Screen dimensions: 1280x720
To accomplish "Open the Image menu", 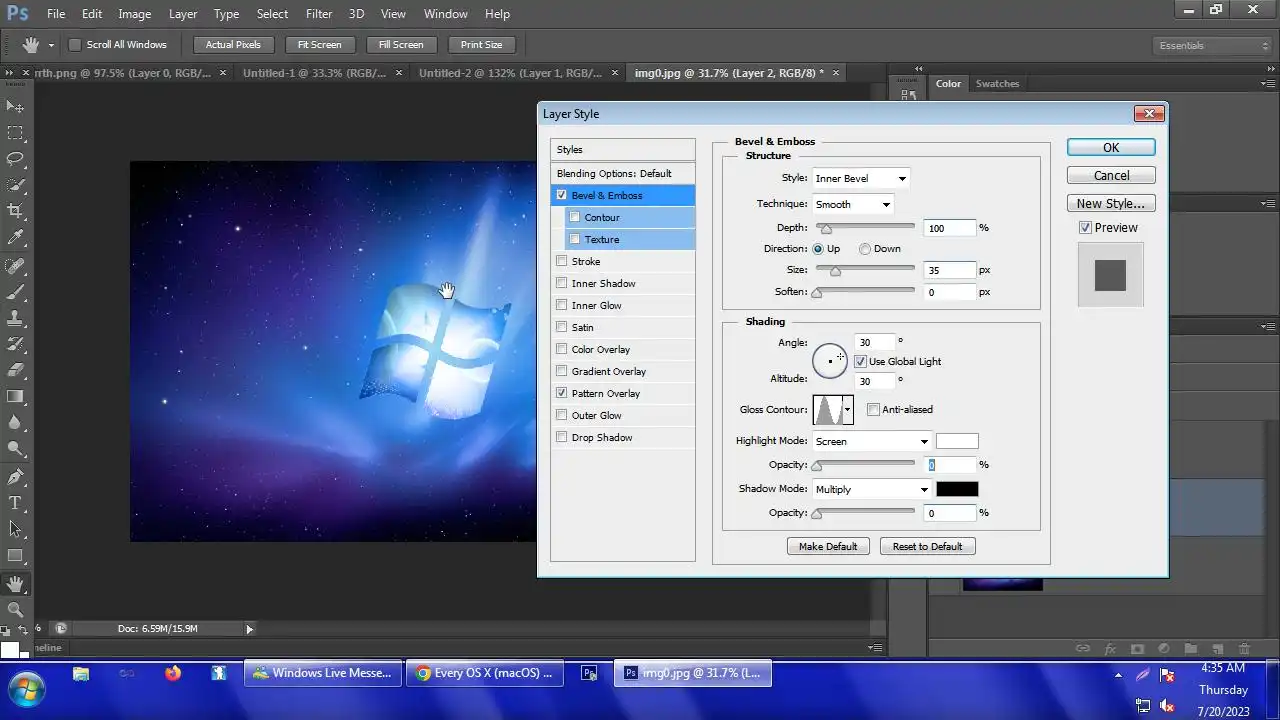I will click(135, 14).
